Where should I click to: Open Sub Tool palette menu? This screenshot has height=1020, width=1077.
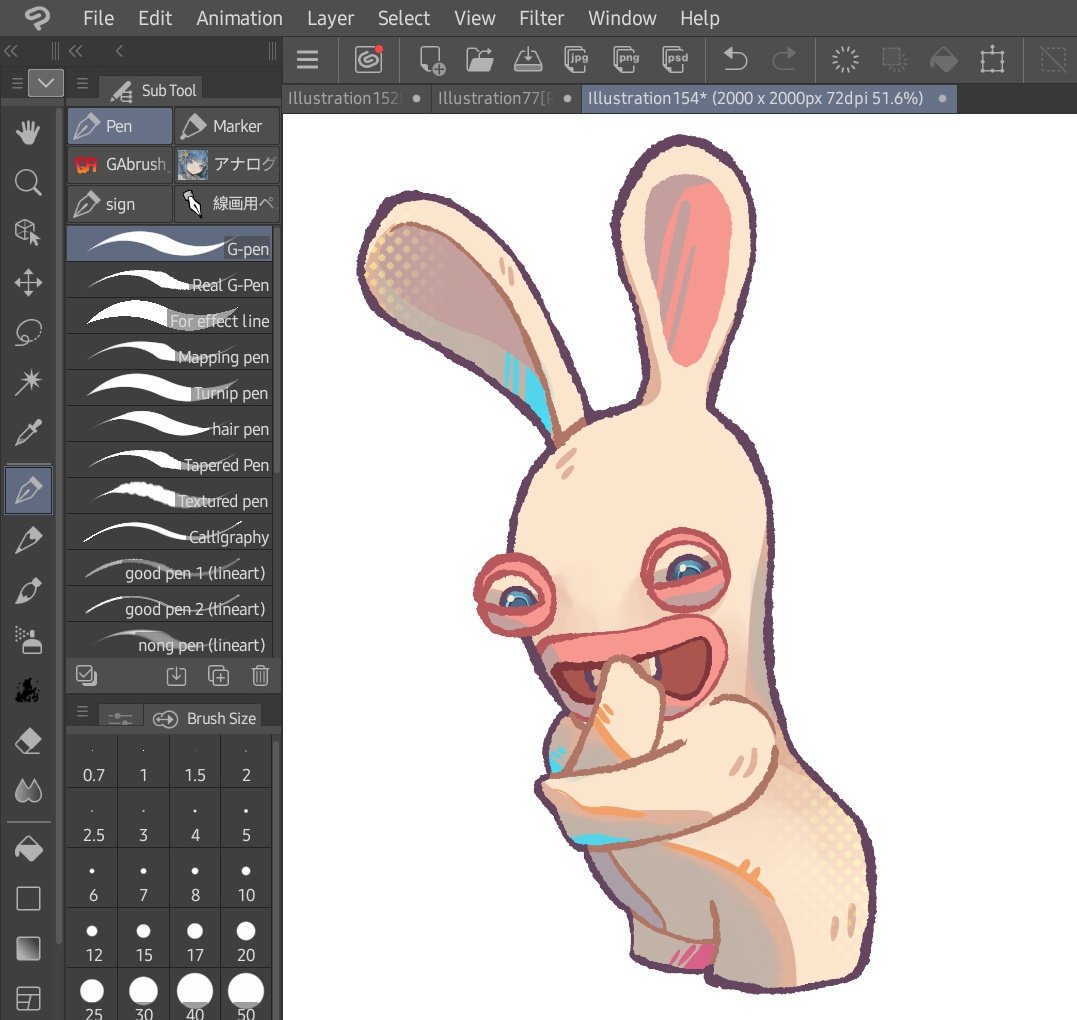coord(82,84)
